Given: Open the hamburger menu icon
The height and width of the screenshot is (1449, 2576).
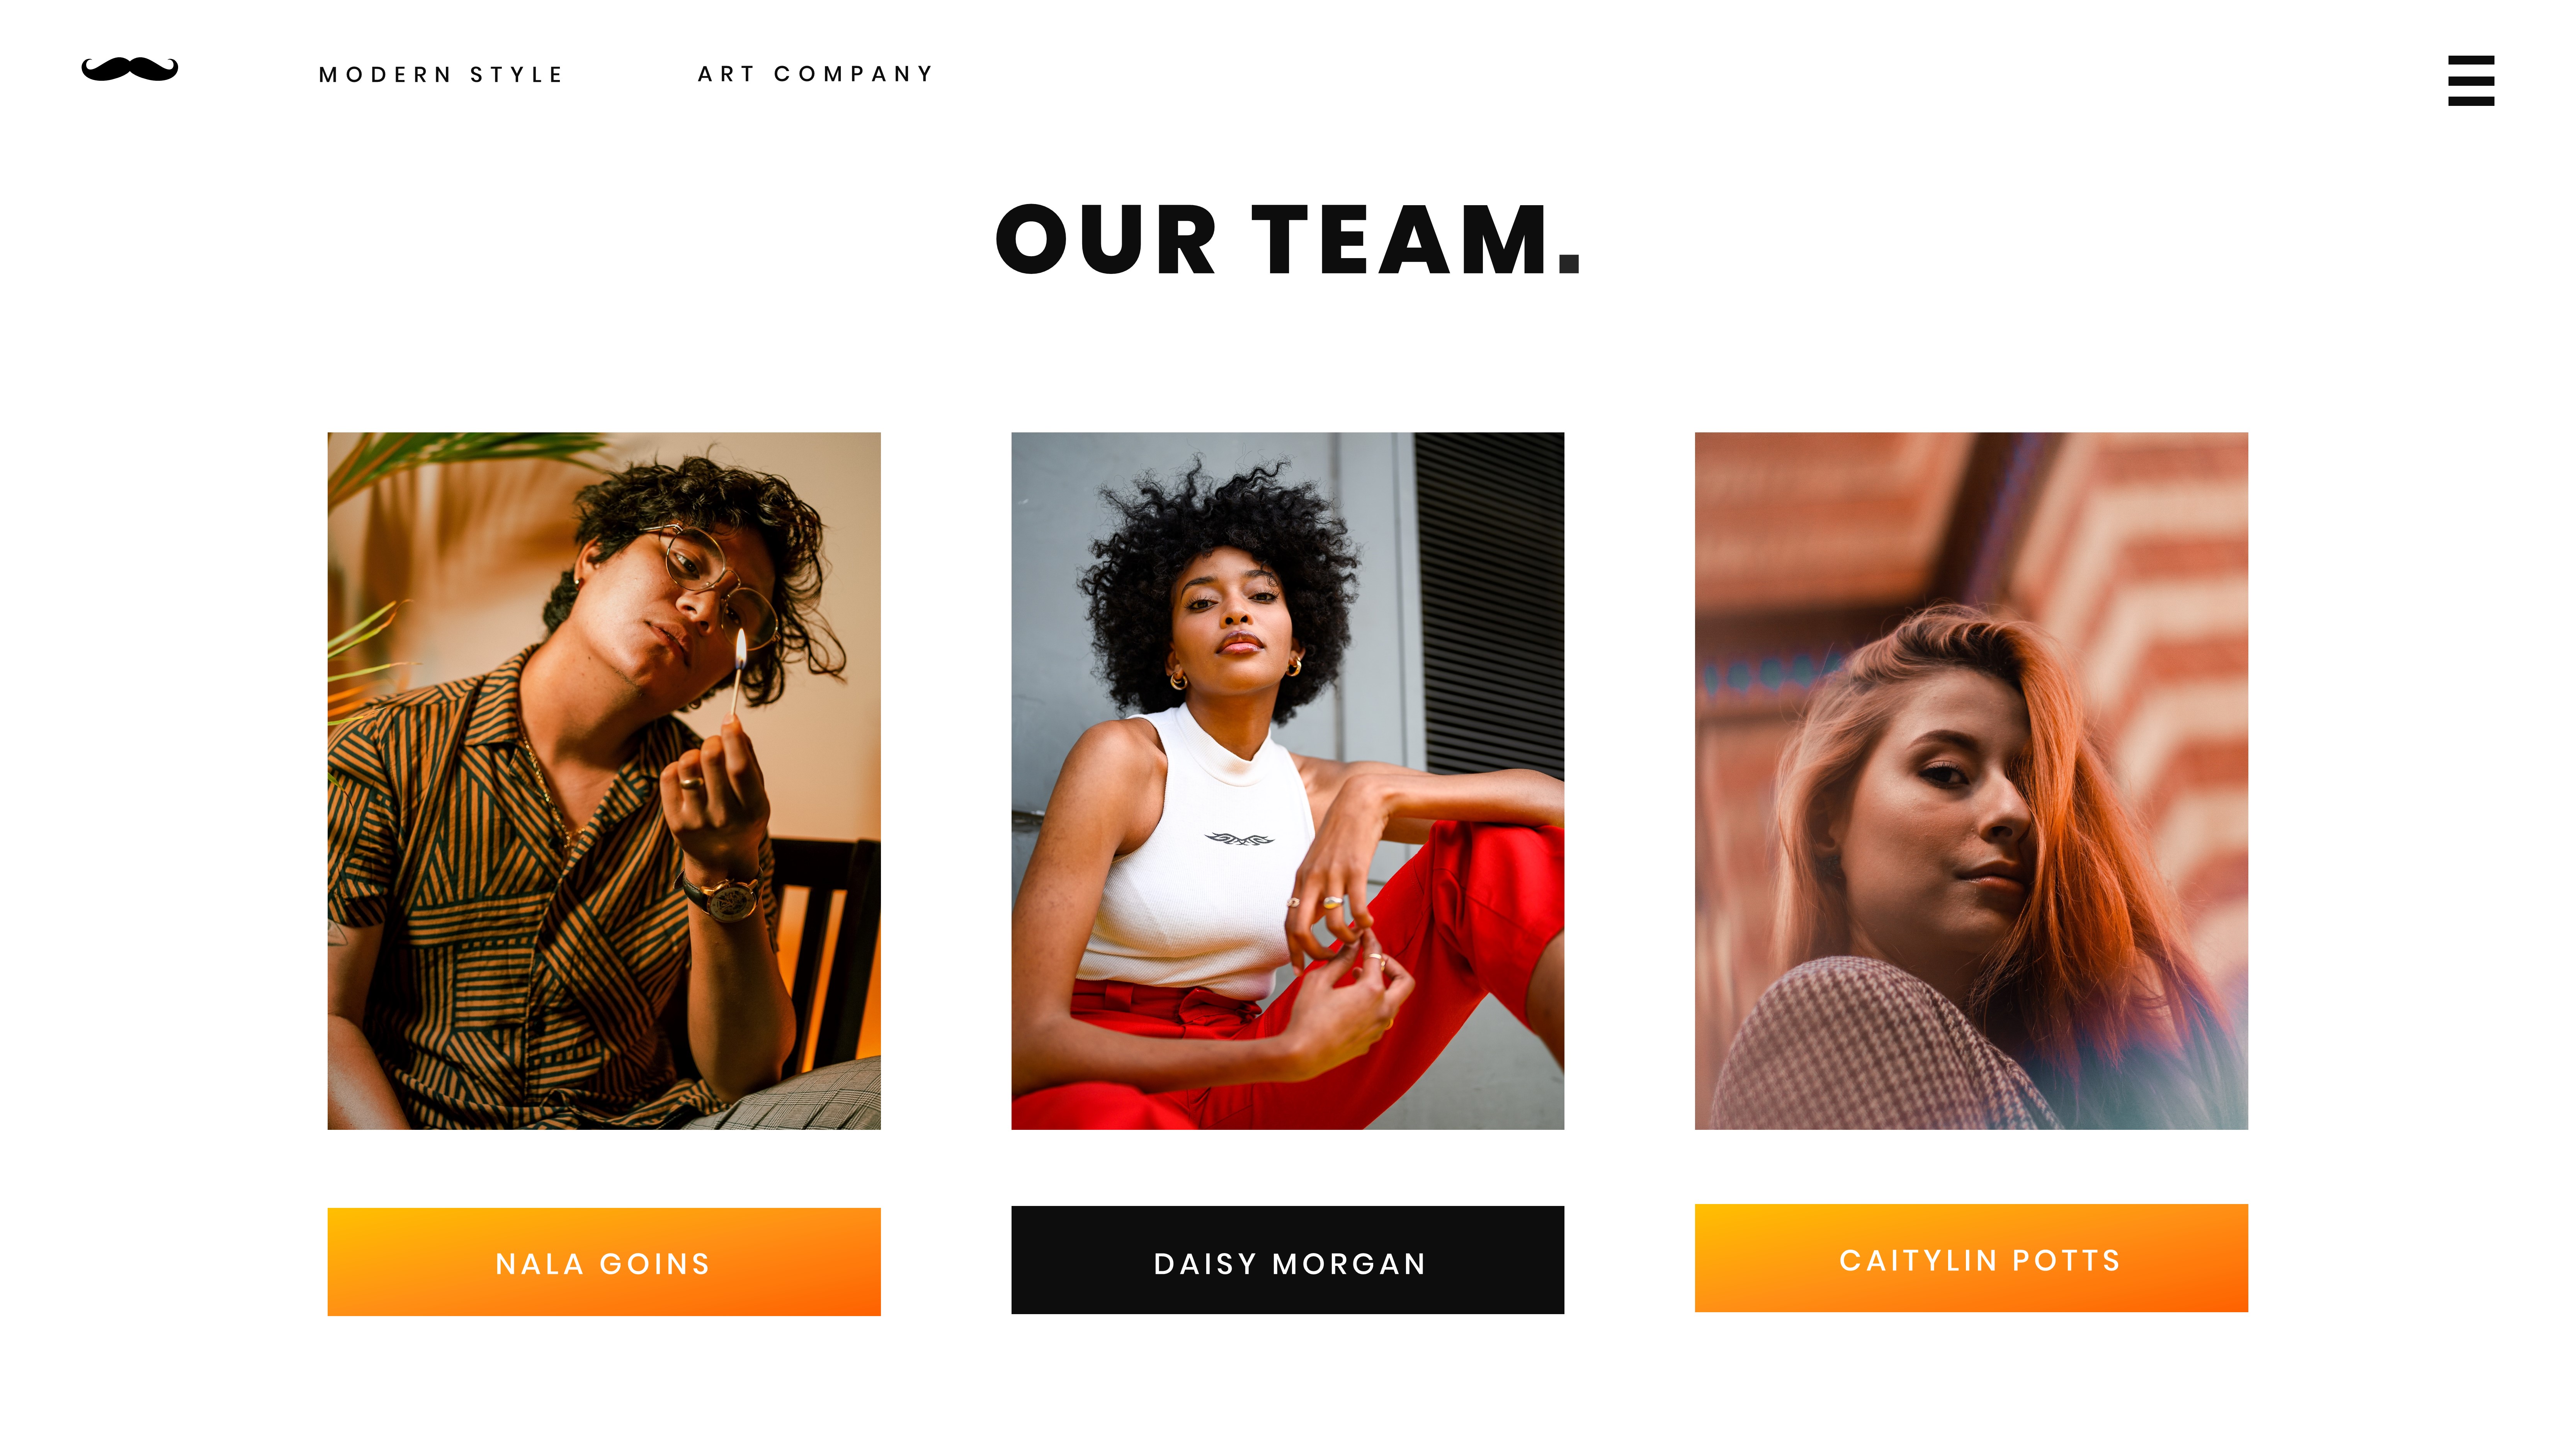Looking at the screenshot, I should click(2470, 80).
